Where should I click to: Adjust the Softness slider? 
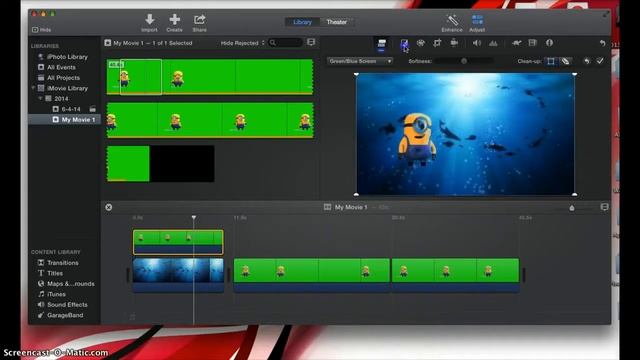464,61
